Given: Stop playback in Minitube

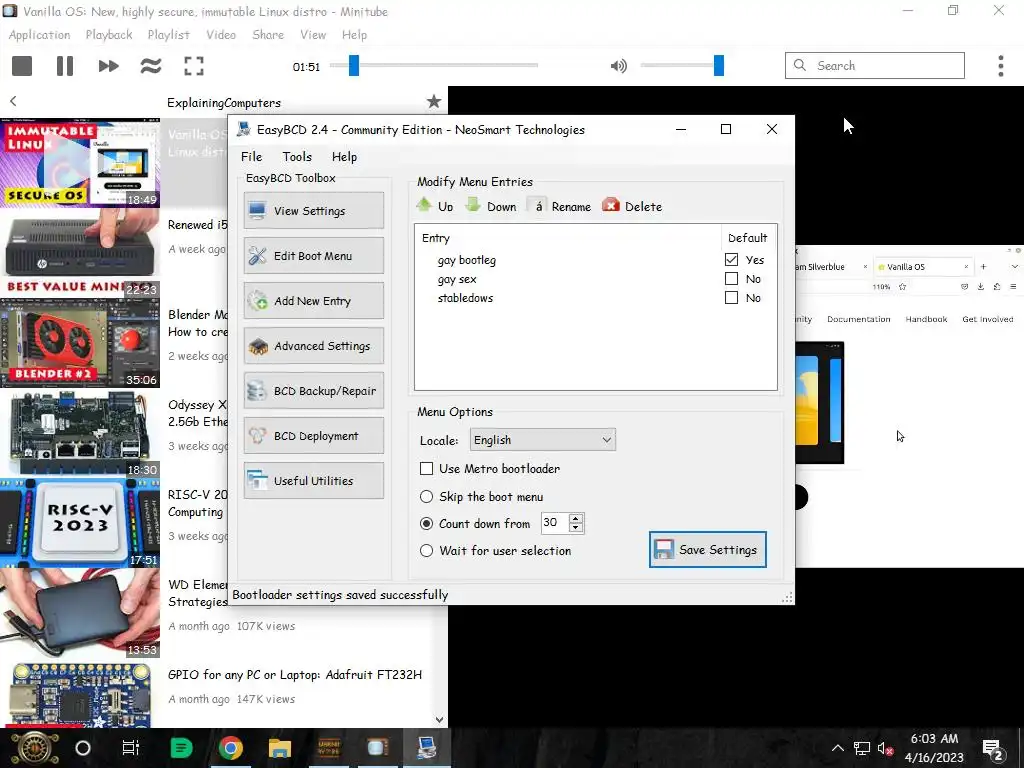Looking at the screenshot, I should 22,65.
